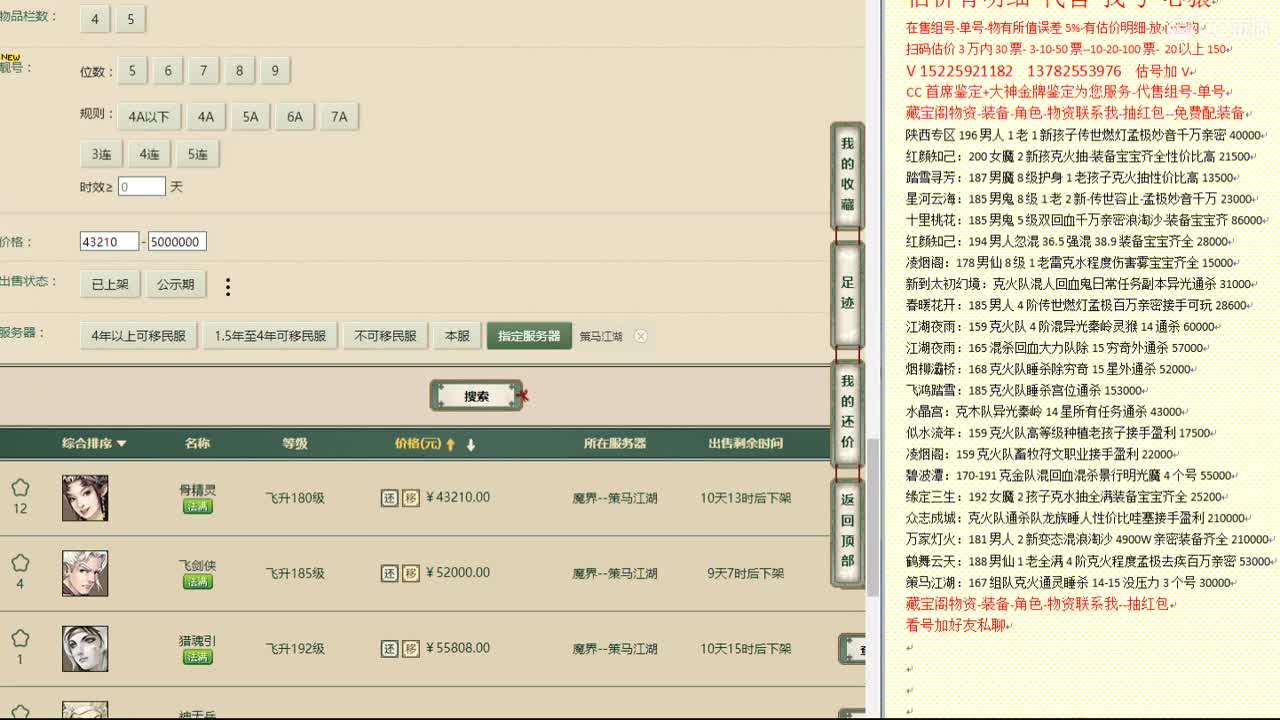Viewport: 1280px width, 720px height.
Task: Remove the 策马江湖 server tag
Action: point(641,336)
